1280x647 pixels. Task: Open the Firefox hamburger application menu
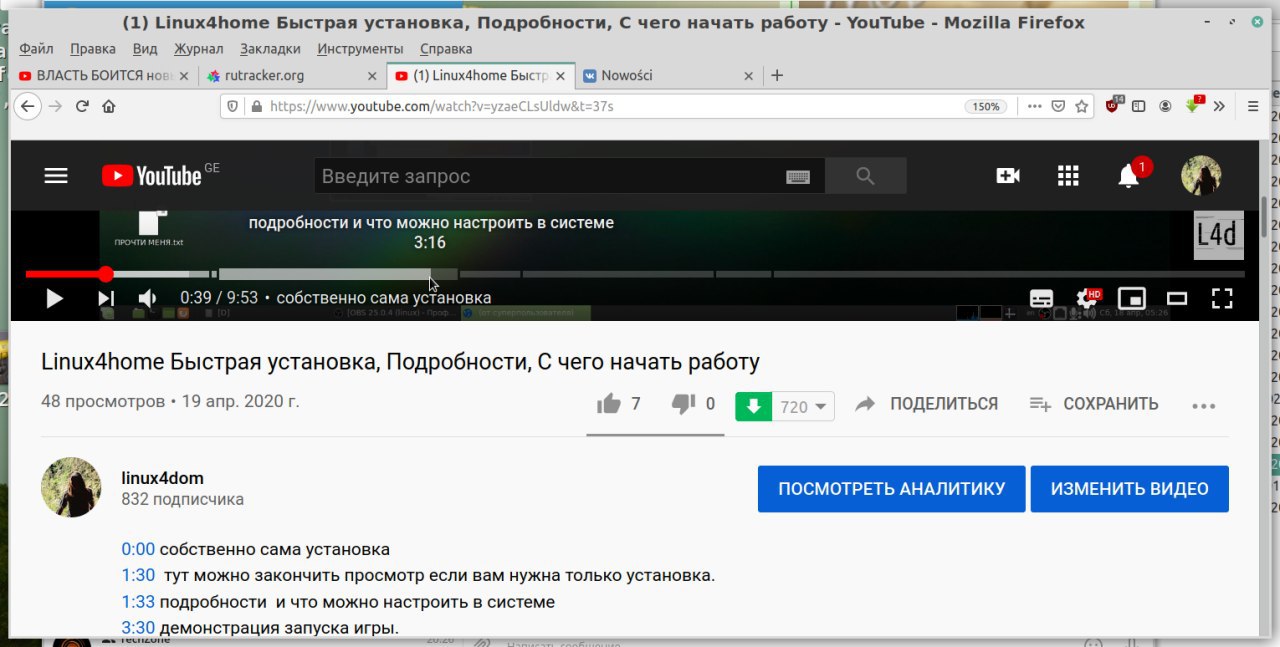(x=1253, y=106)
